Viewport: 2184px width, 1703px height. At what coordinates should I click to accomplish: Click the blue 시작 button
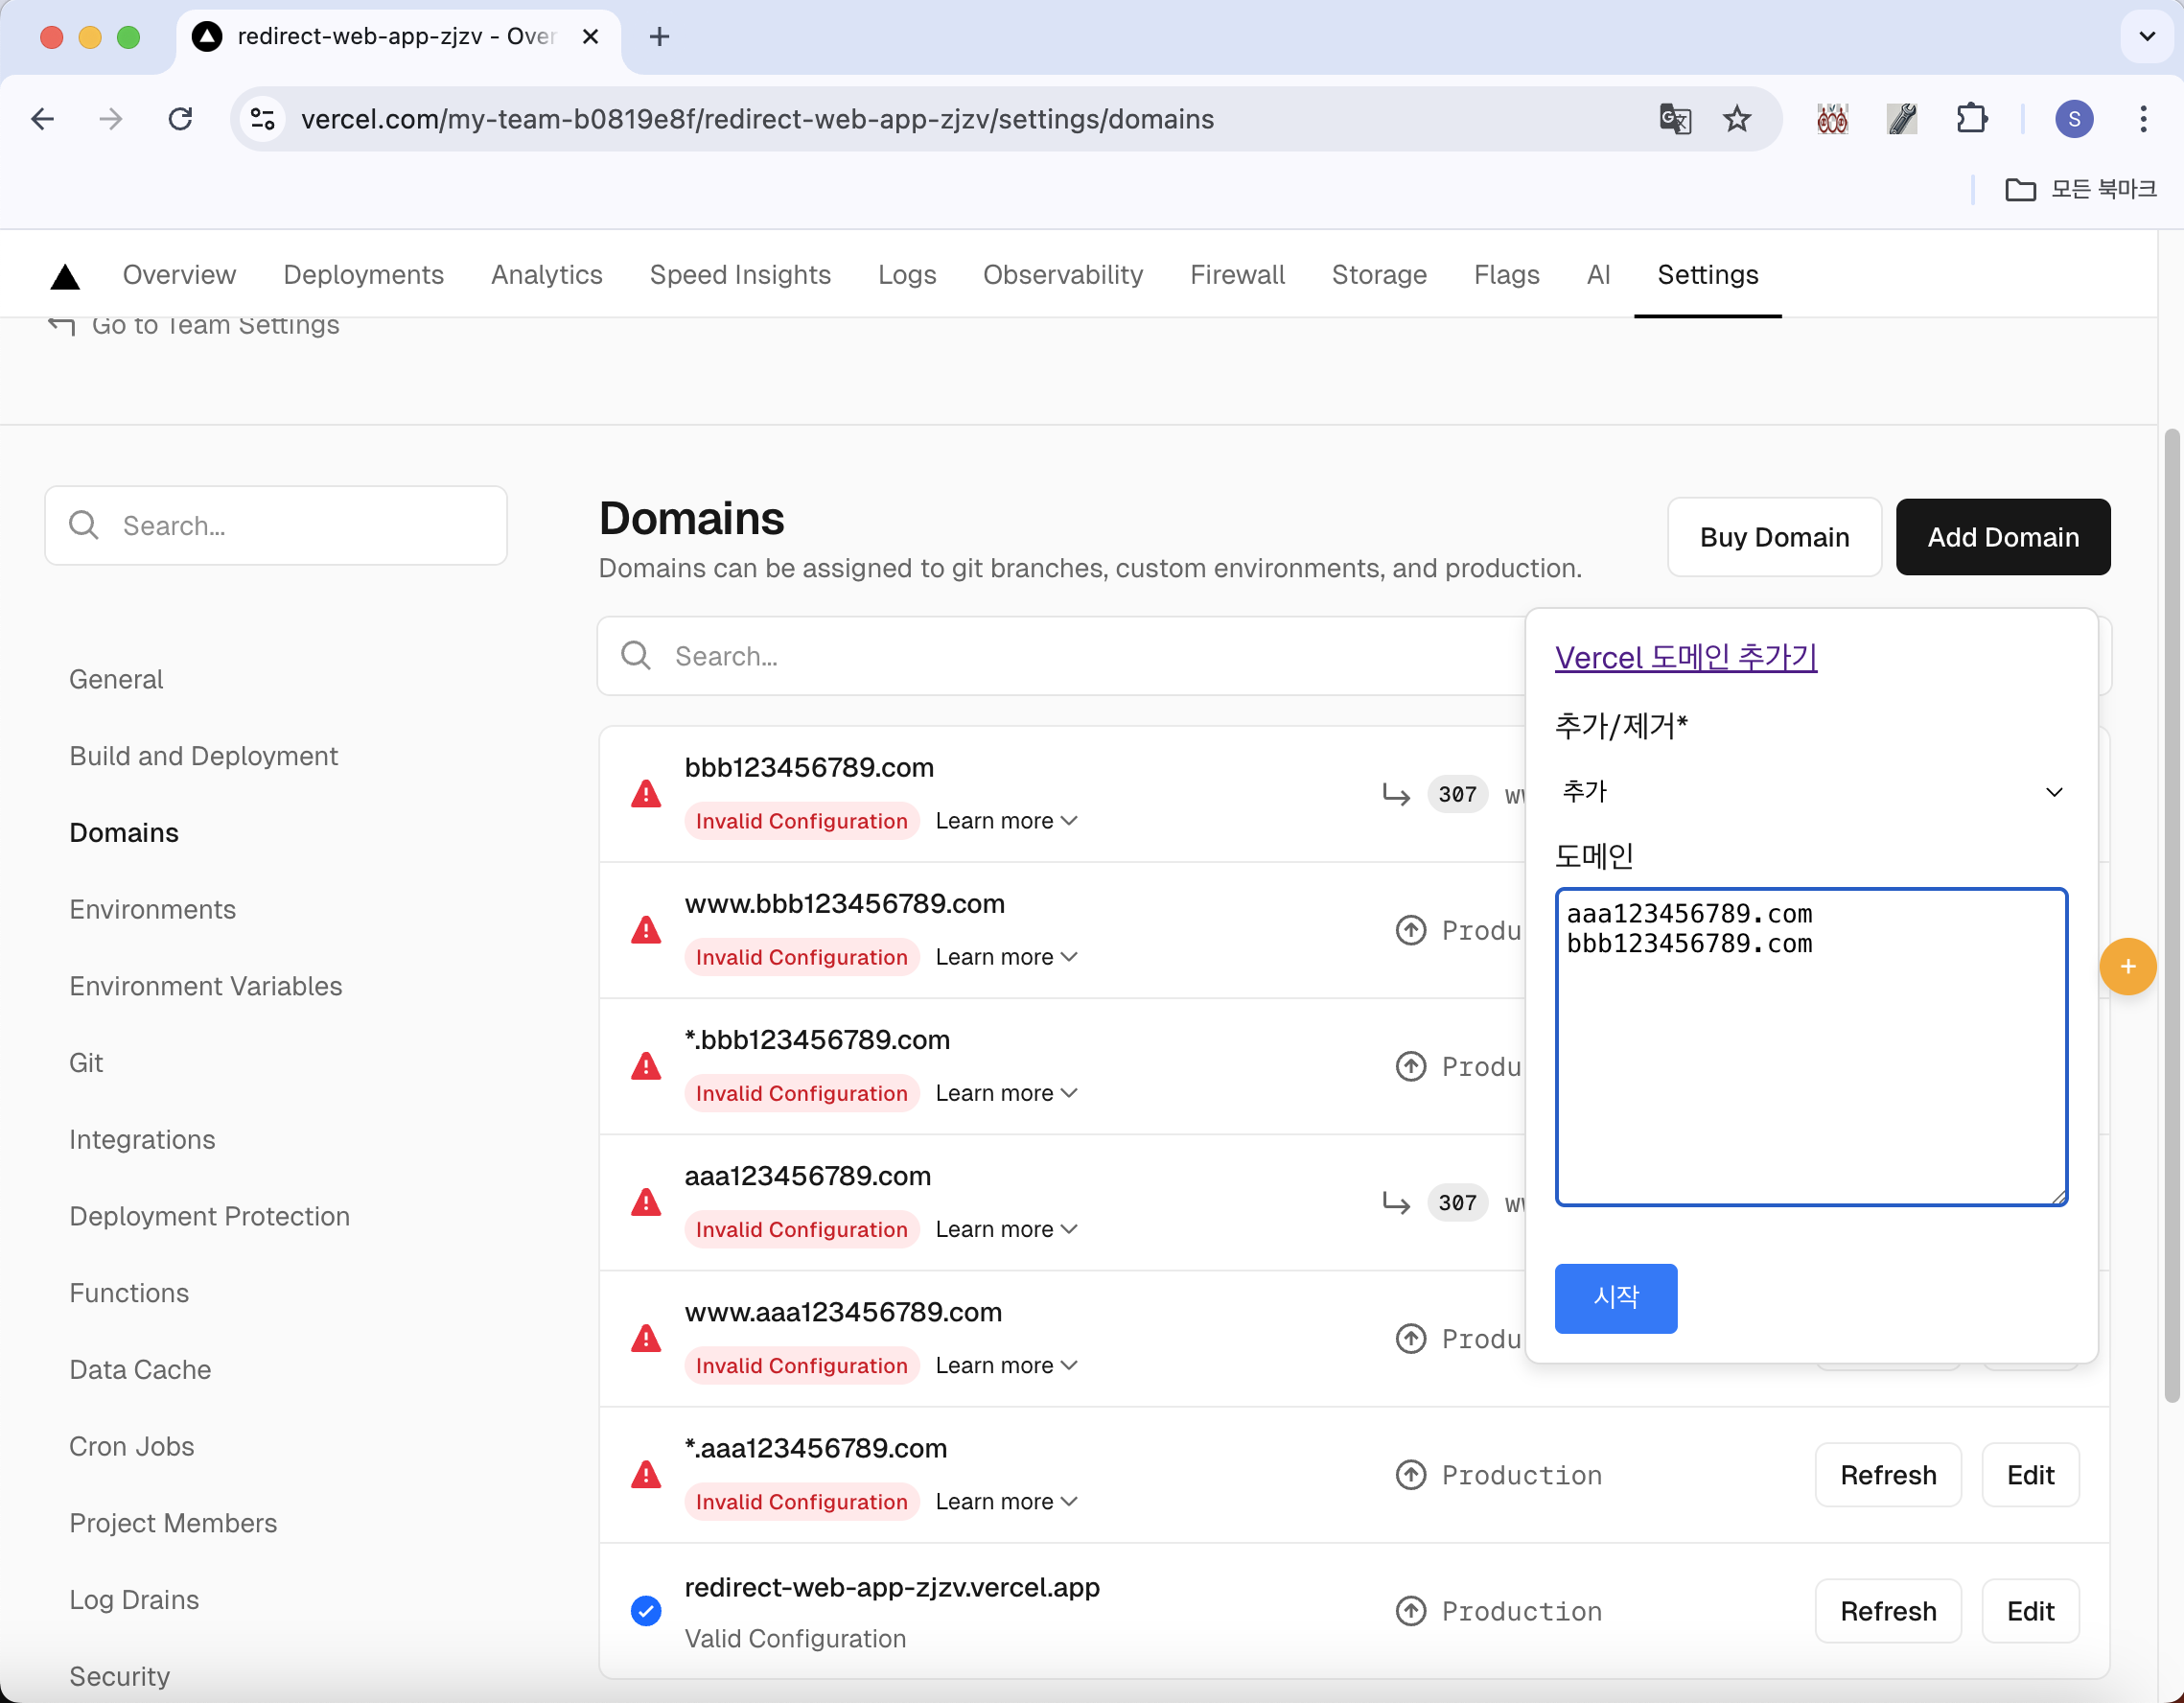(x=1615, y=1298)
